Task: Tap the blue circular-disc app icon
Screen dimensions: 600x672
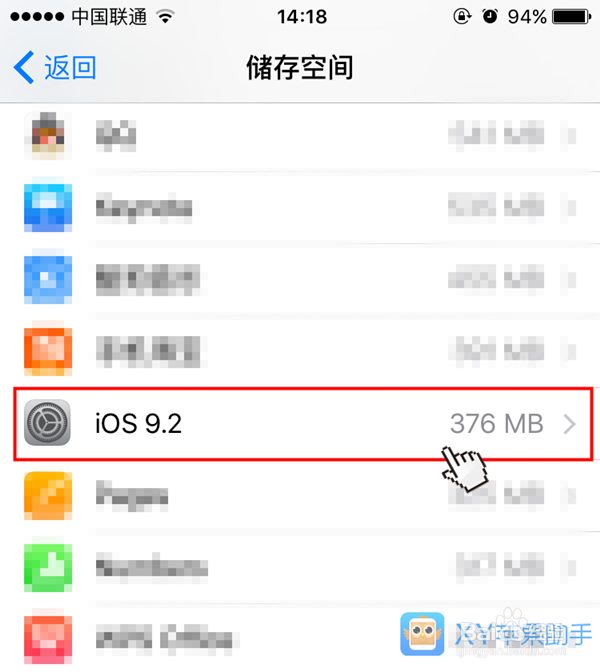Action: point(48,280)
